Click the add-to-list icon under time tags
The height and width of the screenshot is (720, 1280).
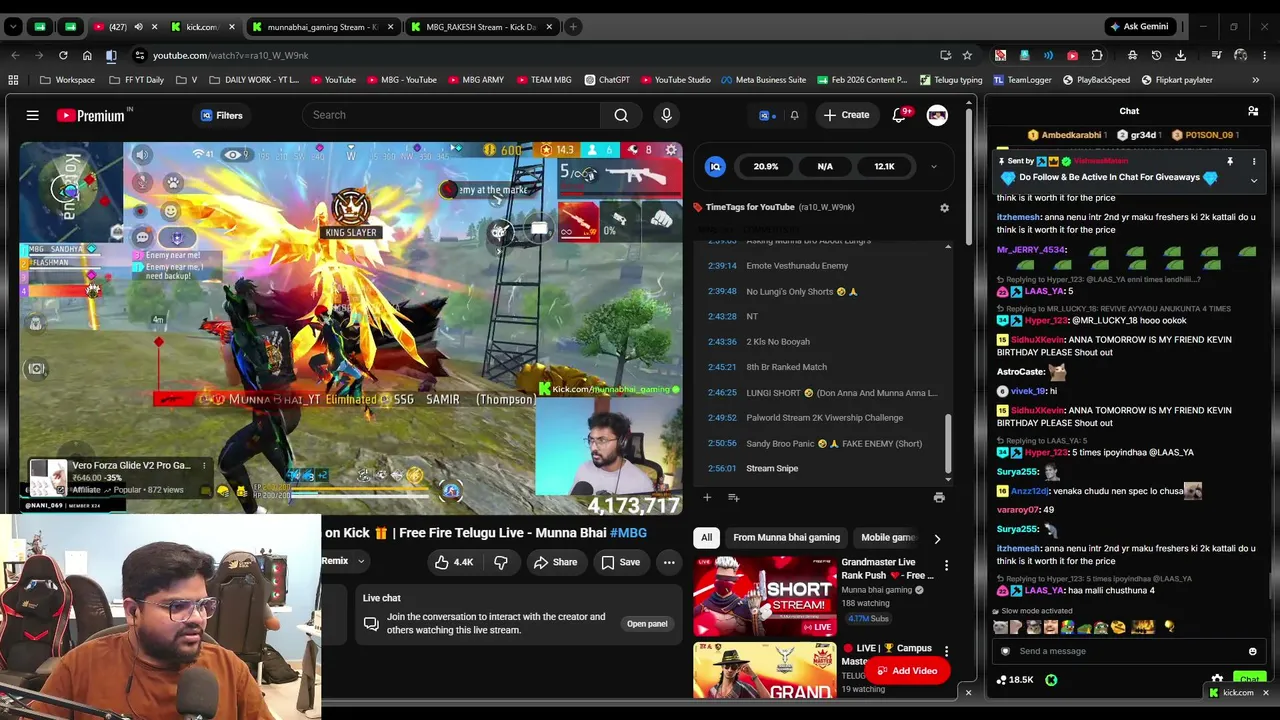(733, 497)
